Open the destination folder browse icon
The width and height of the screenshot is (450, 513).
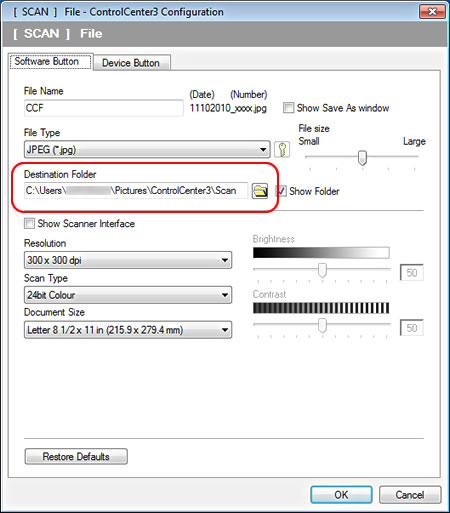click(260, 191)
